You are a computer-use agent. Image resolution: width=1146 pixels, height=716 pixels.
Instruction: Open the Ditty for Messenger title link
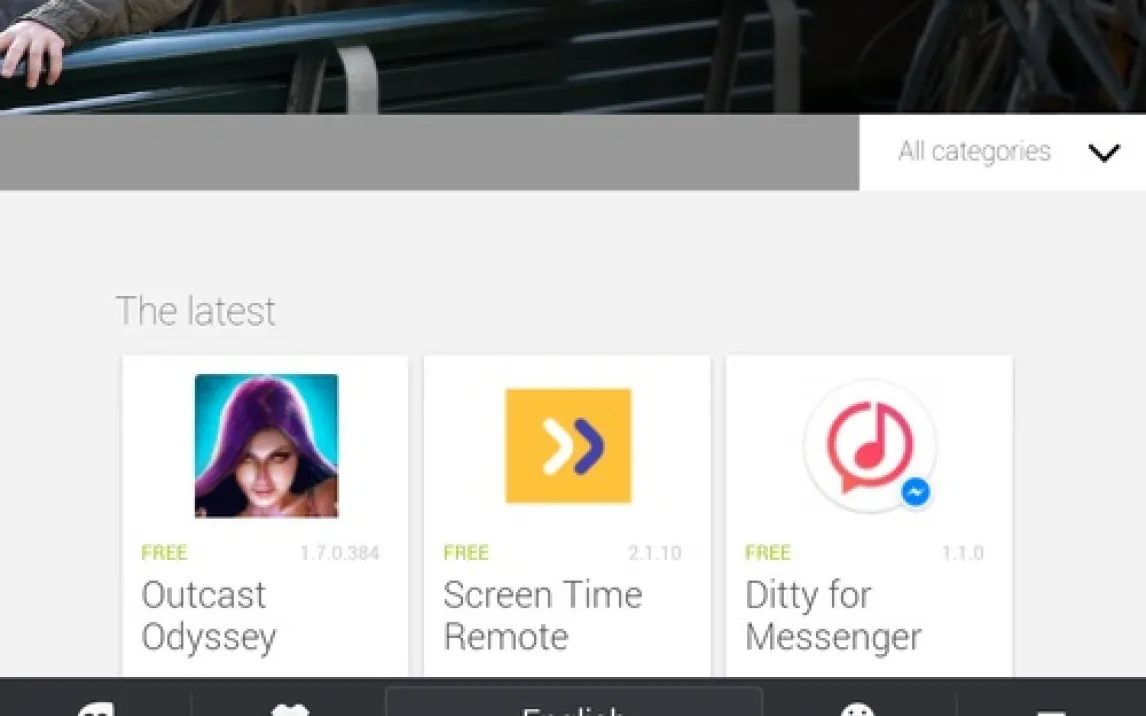click(x=832, y=615)
